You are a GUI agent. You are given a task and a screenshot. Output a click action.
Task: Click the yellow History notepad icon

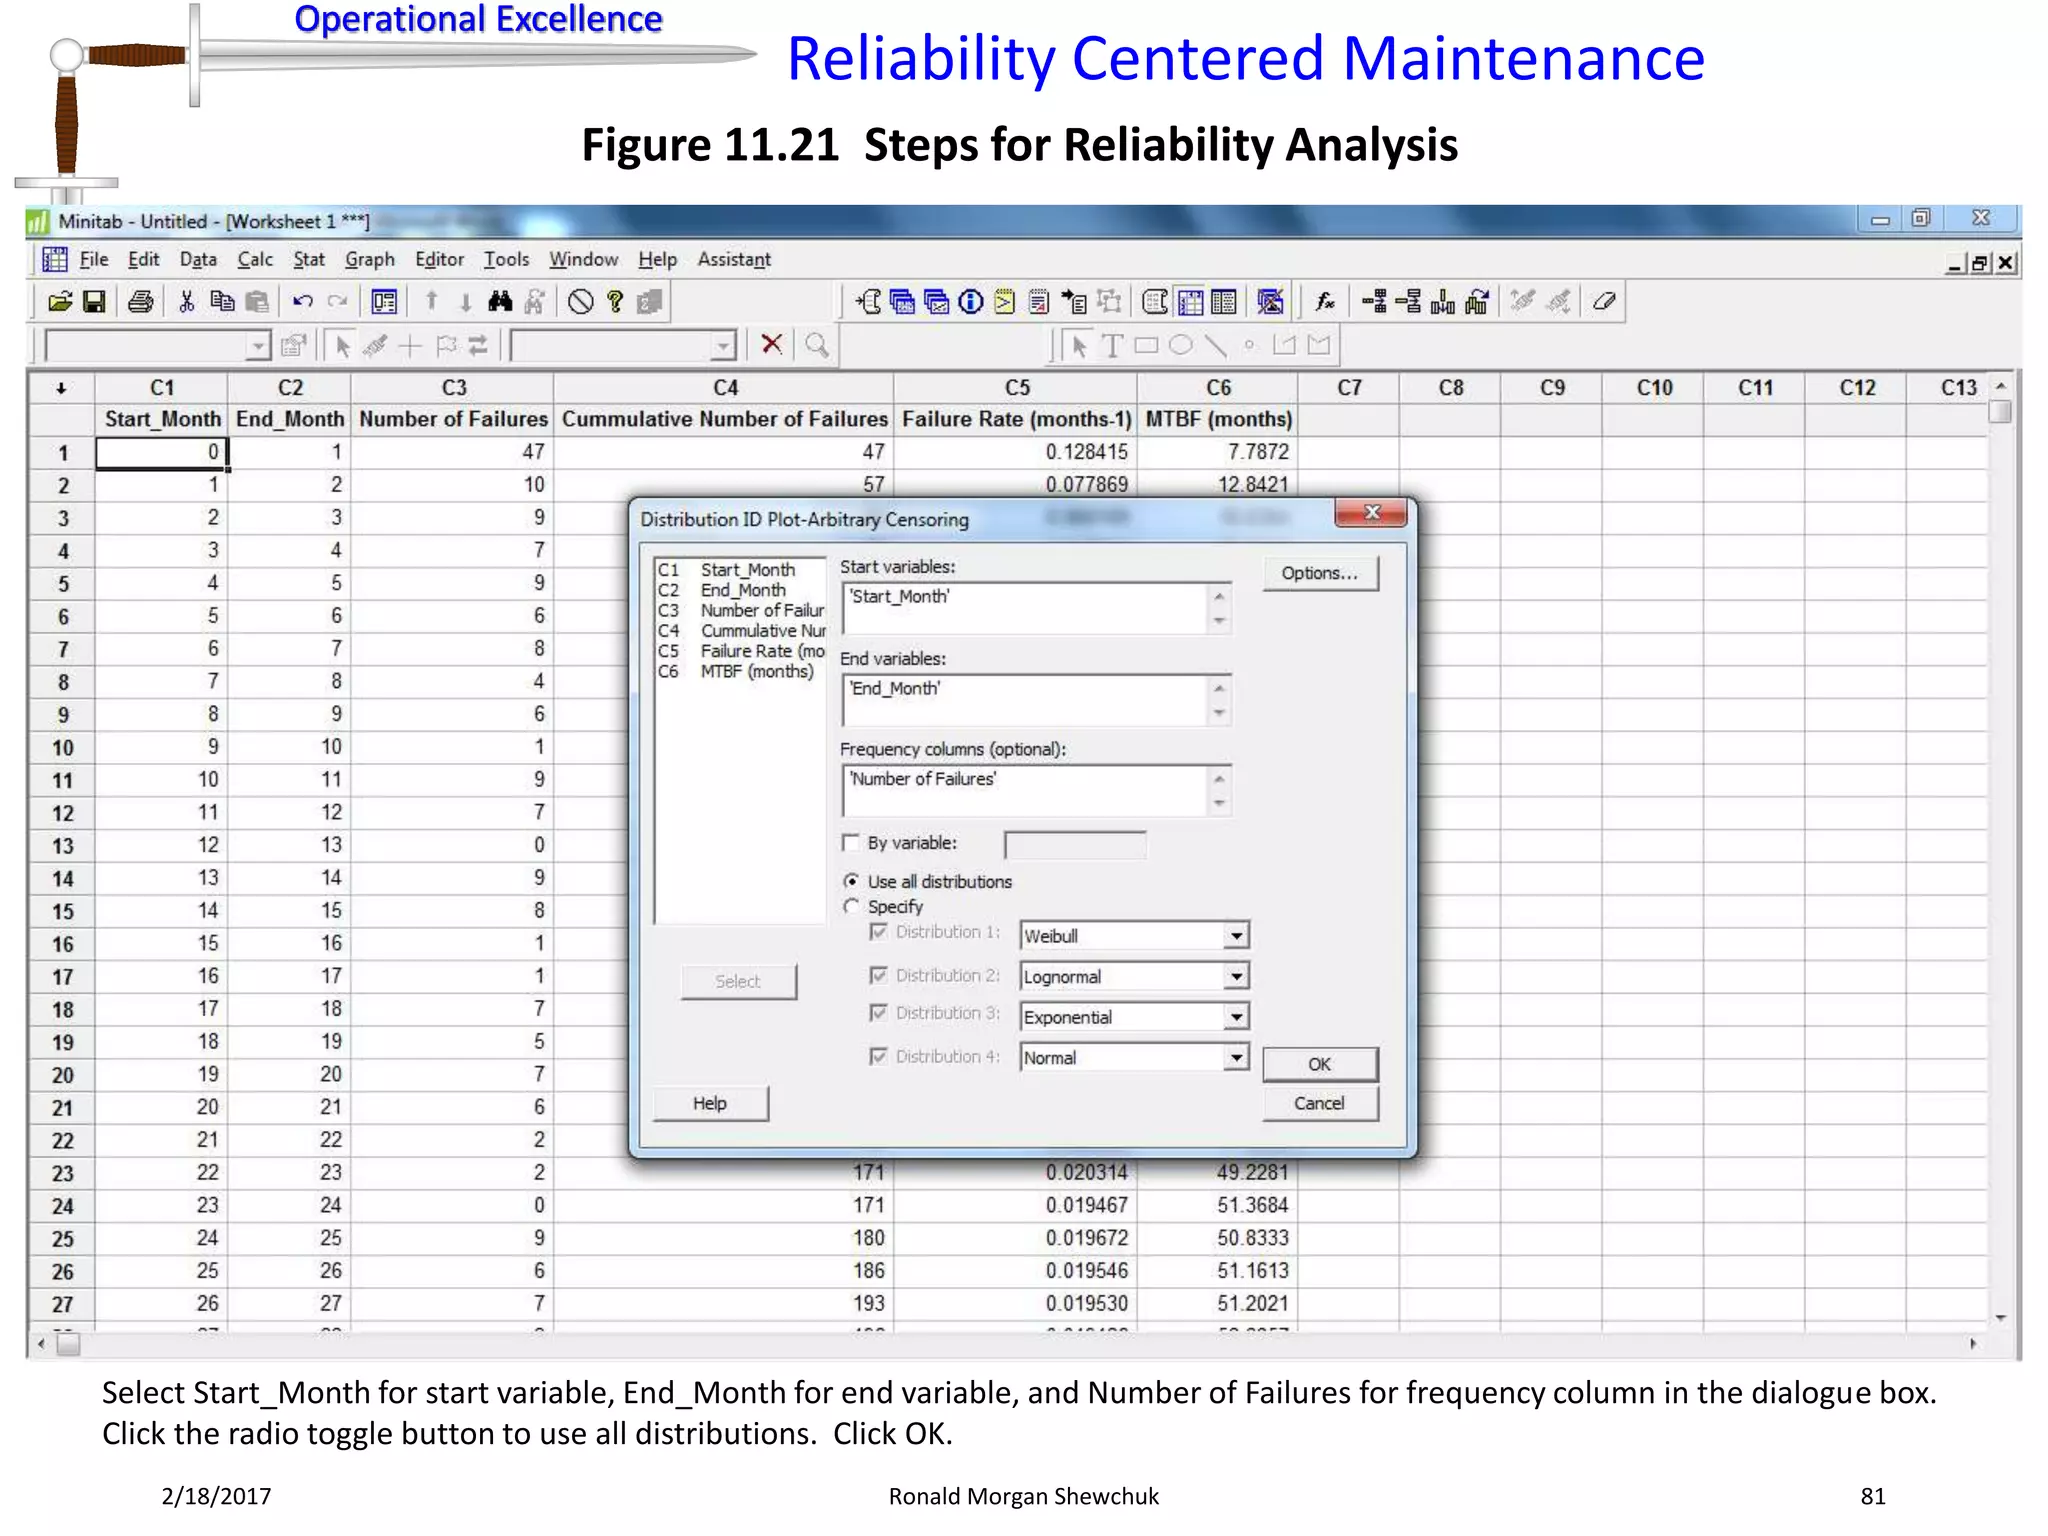coord(1004,301)
